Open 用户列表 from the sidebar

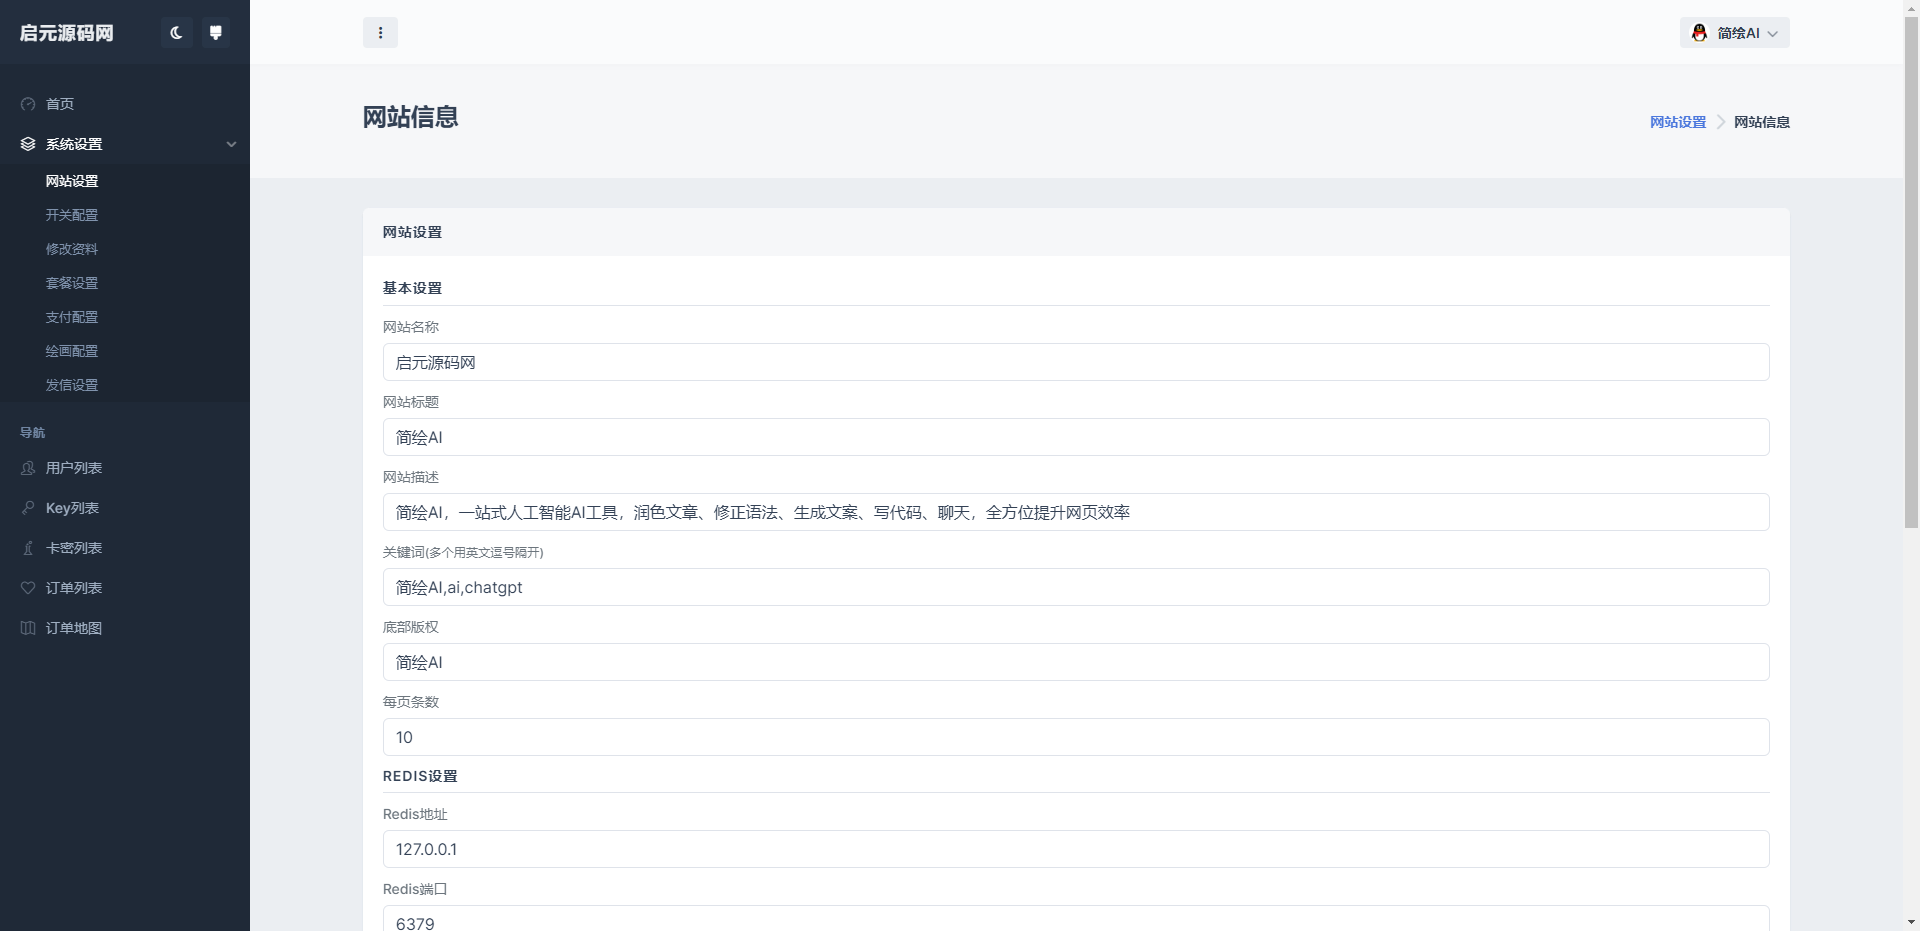(74, 468)
